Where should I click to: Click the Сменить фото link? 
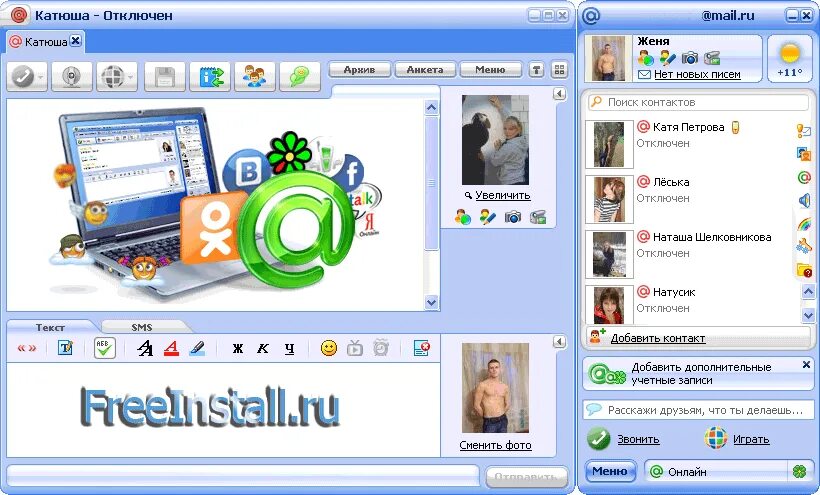[x=495, y=445]
